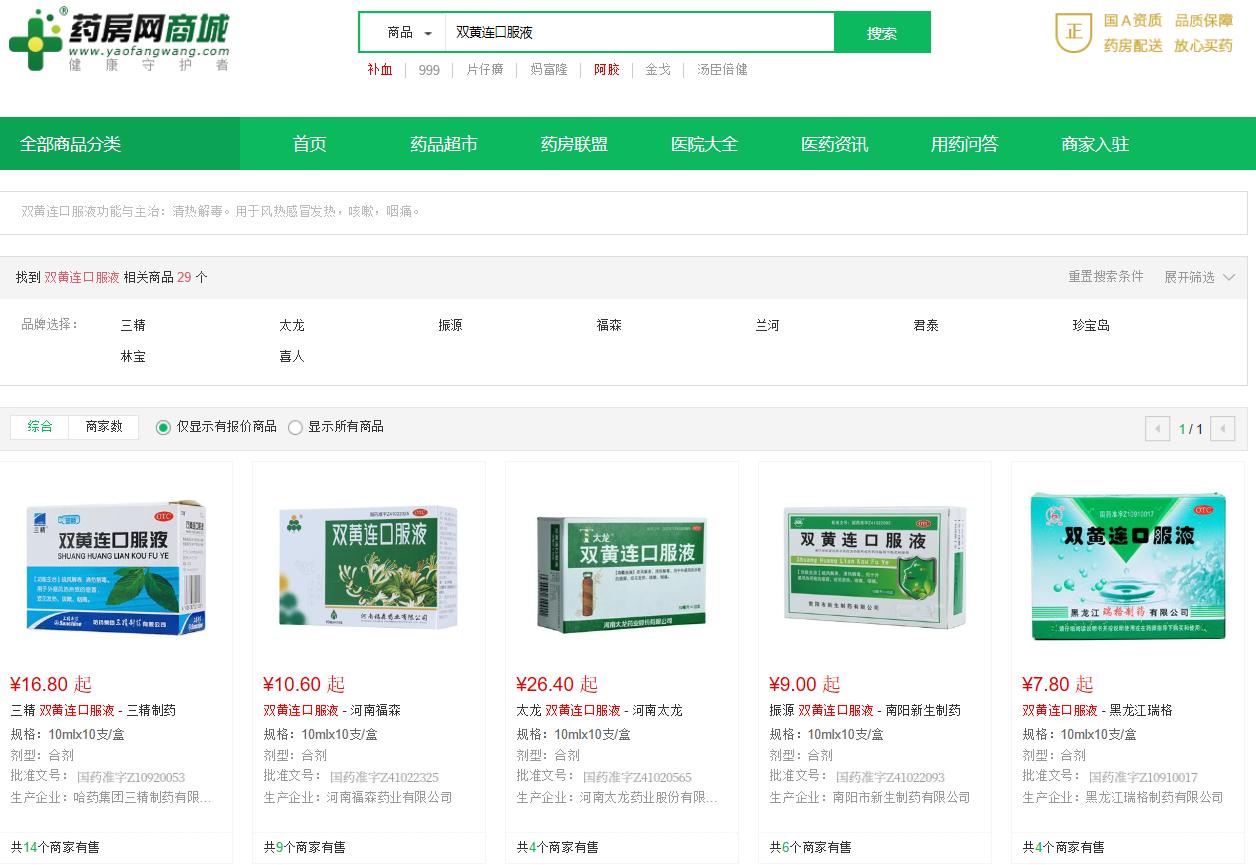This screenshot has width=1256, height=865.
Task: Select the 显示所有商品 radio option
Action: tap(296, 427)
